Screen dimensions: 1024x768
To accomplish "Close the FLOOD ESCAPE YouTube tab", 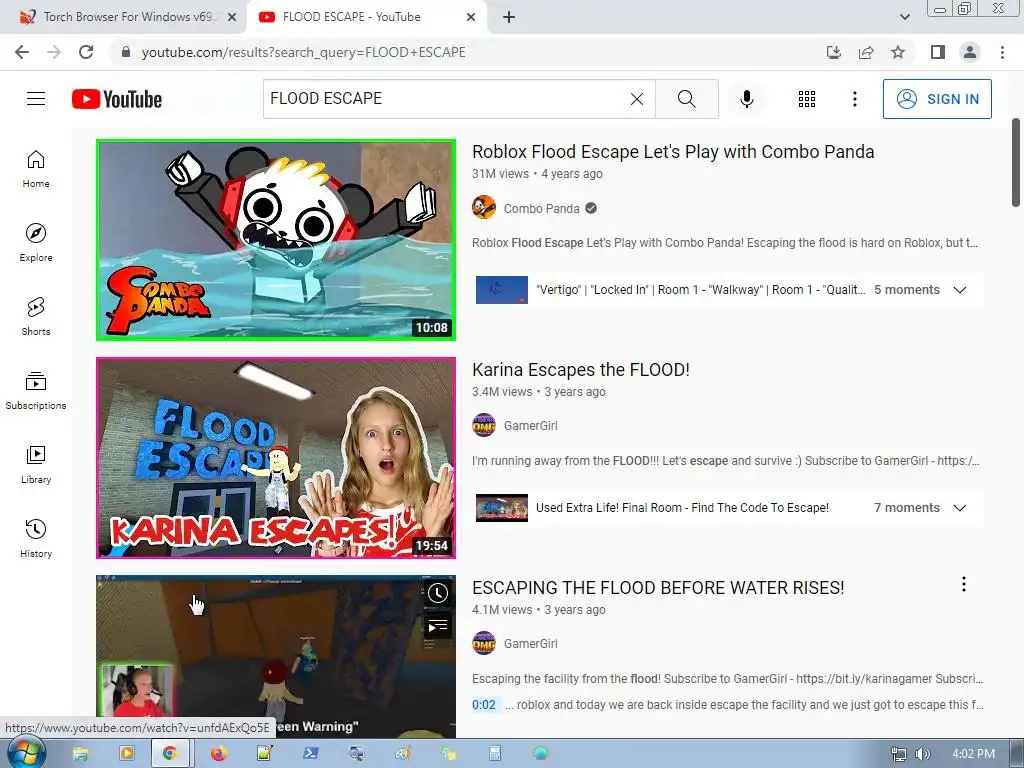I will point(471,17).
